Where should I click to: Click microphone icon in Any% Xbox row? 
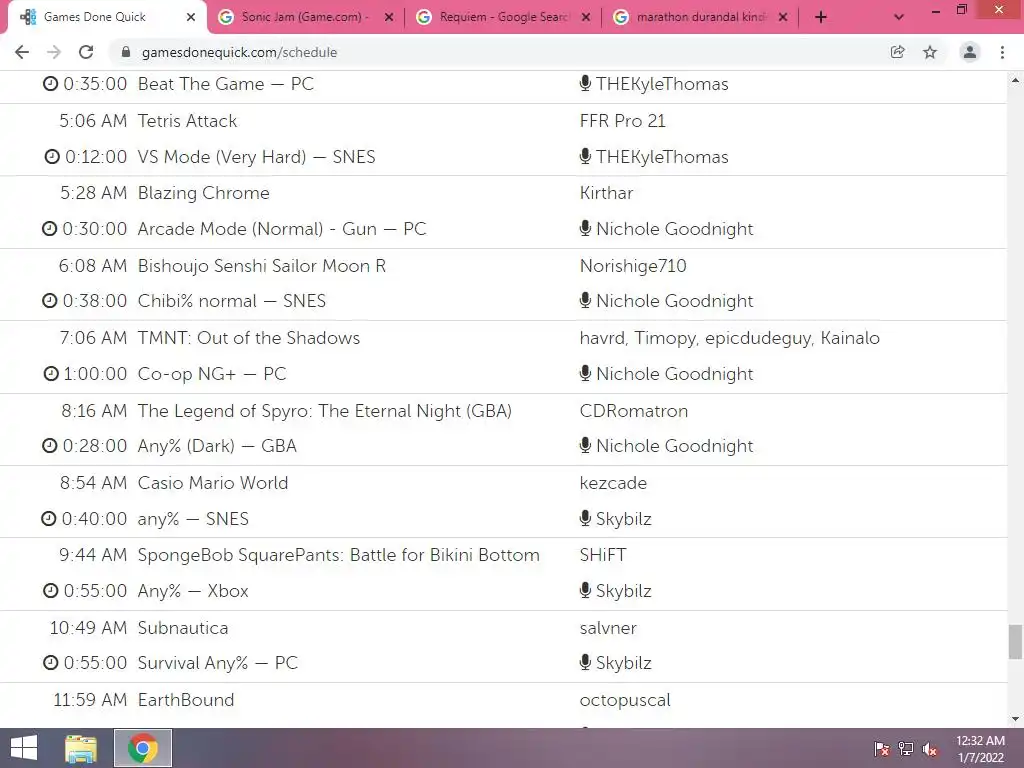click(585, 590)
